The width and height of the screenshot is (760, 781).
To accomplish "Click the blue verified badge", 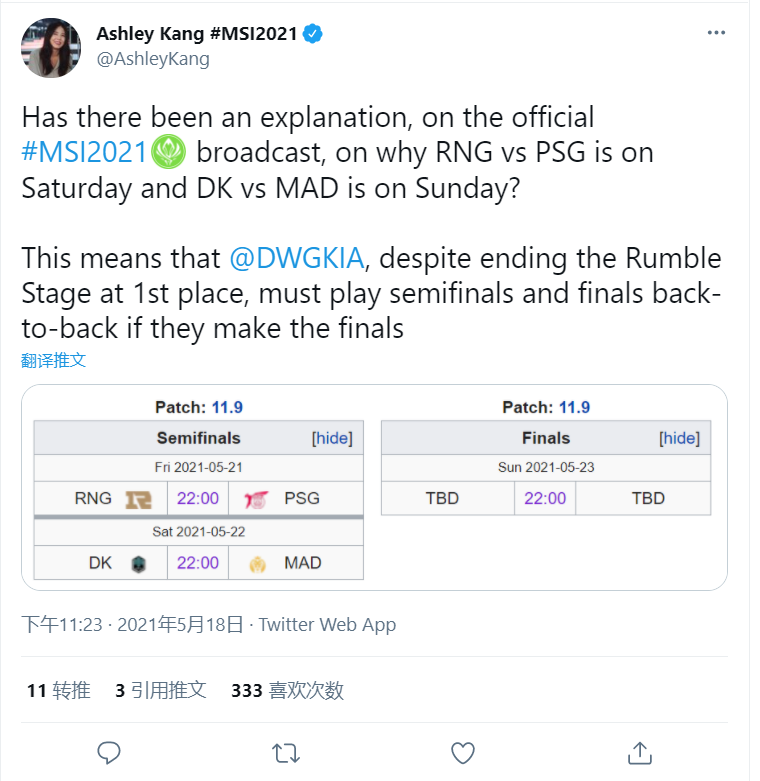I will (x=313, y=34).
